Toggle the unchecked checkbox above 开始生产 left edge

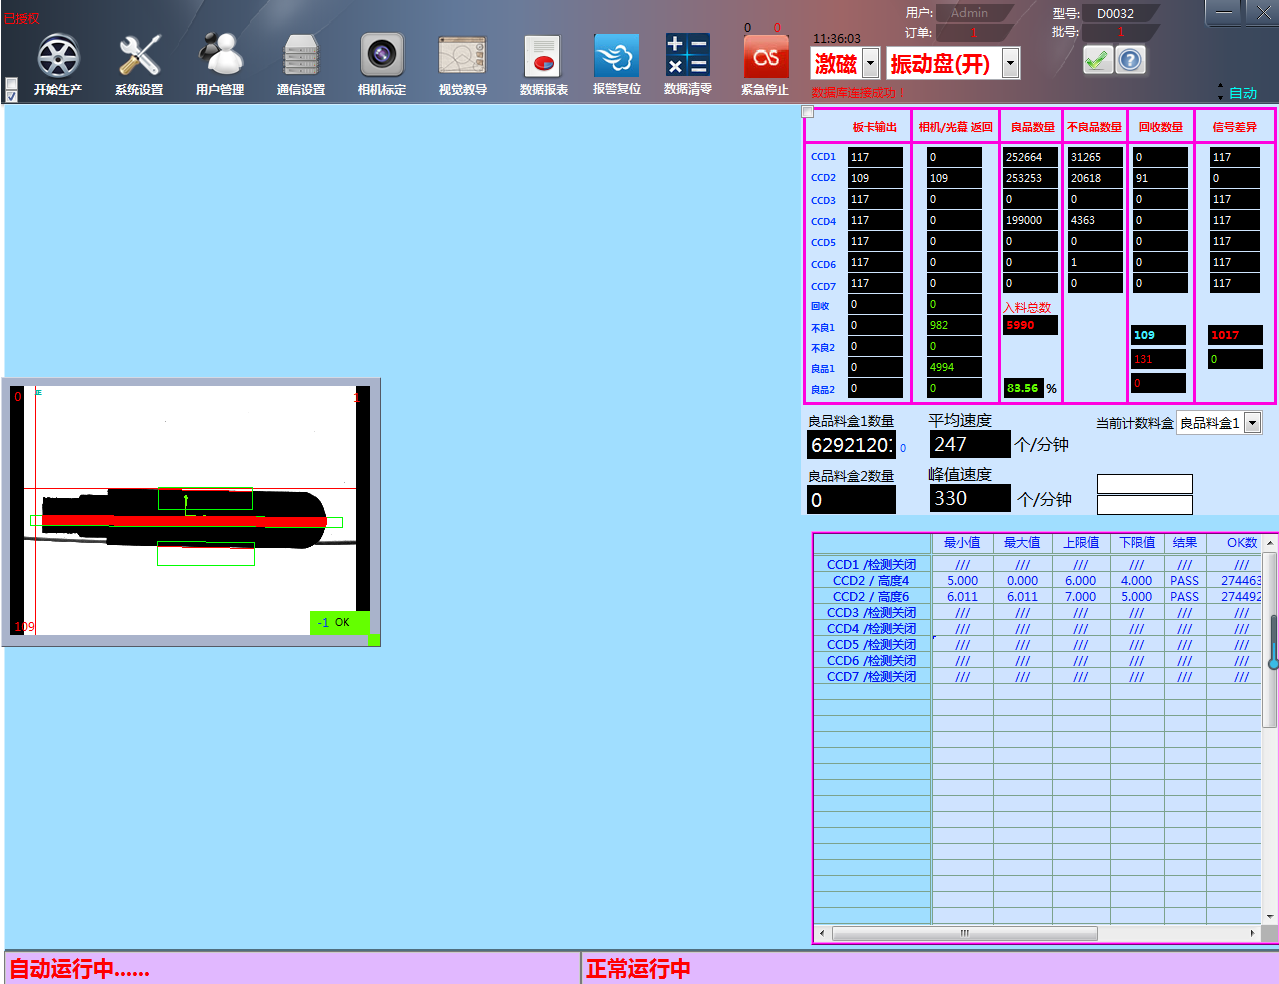11,84
